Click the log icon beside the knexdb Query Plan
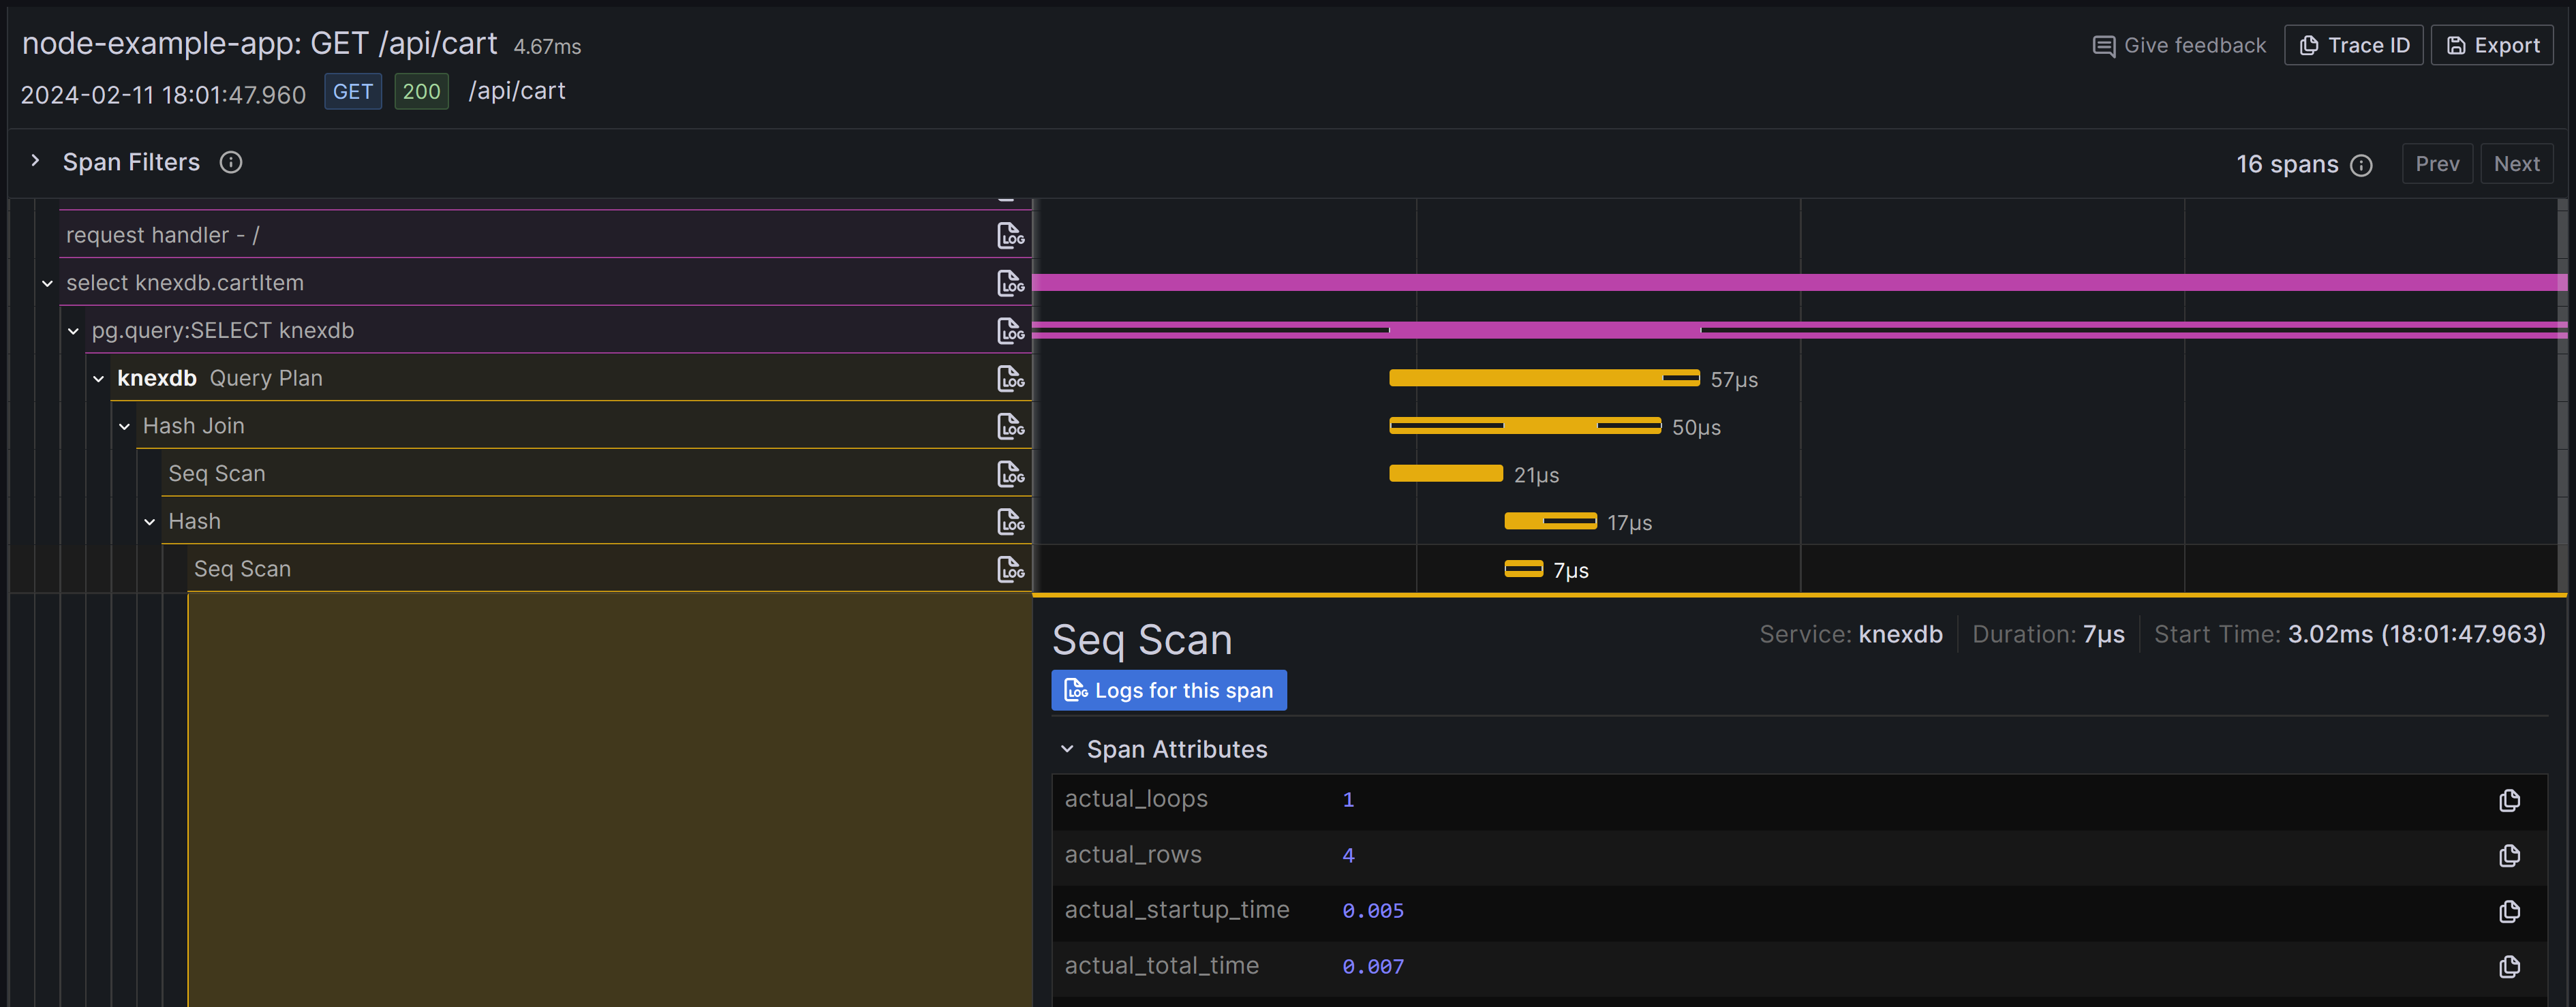The width and height of the screenshot is (2576, 1007). 1010,378
